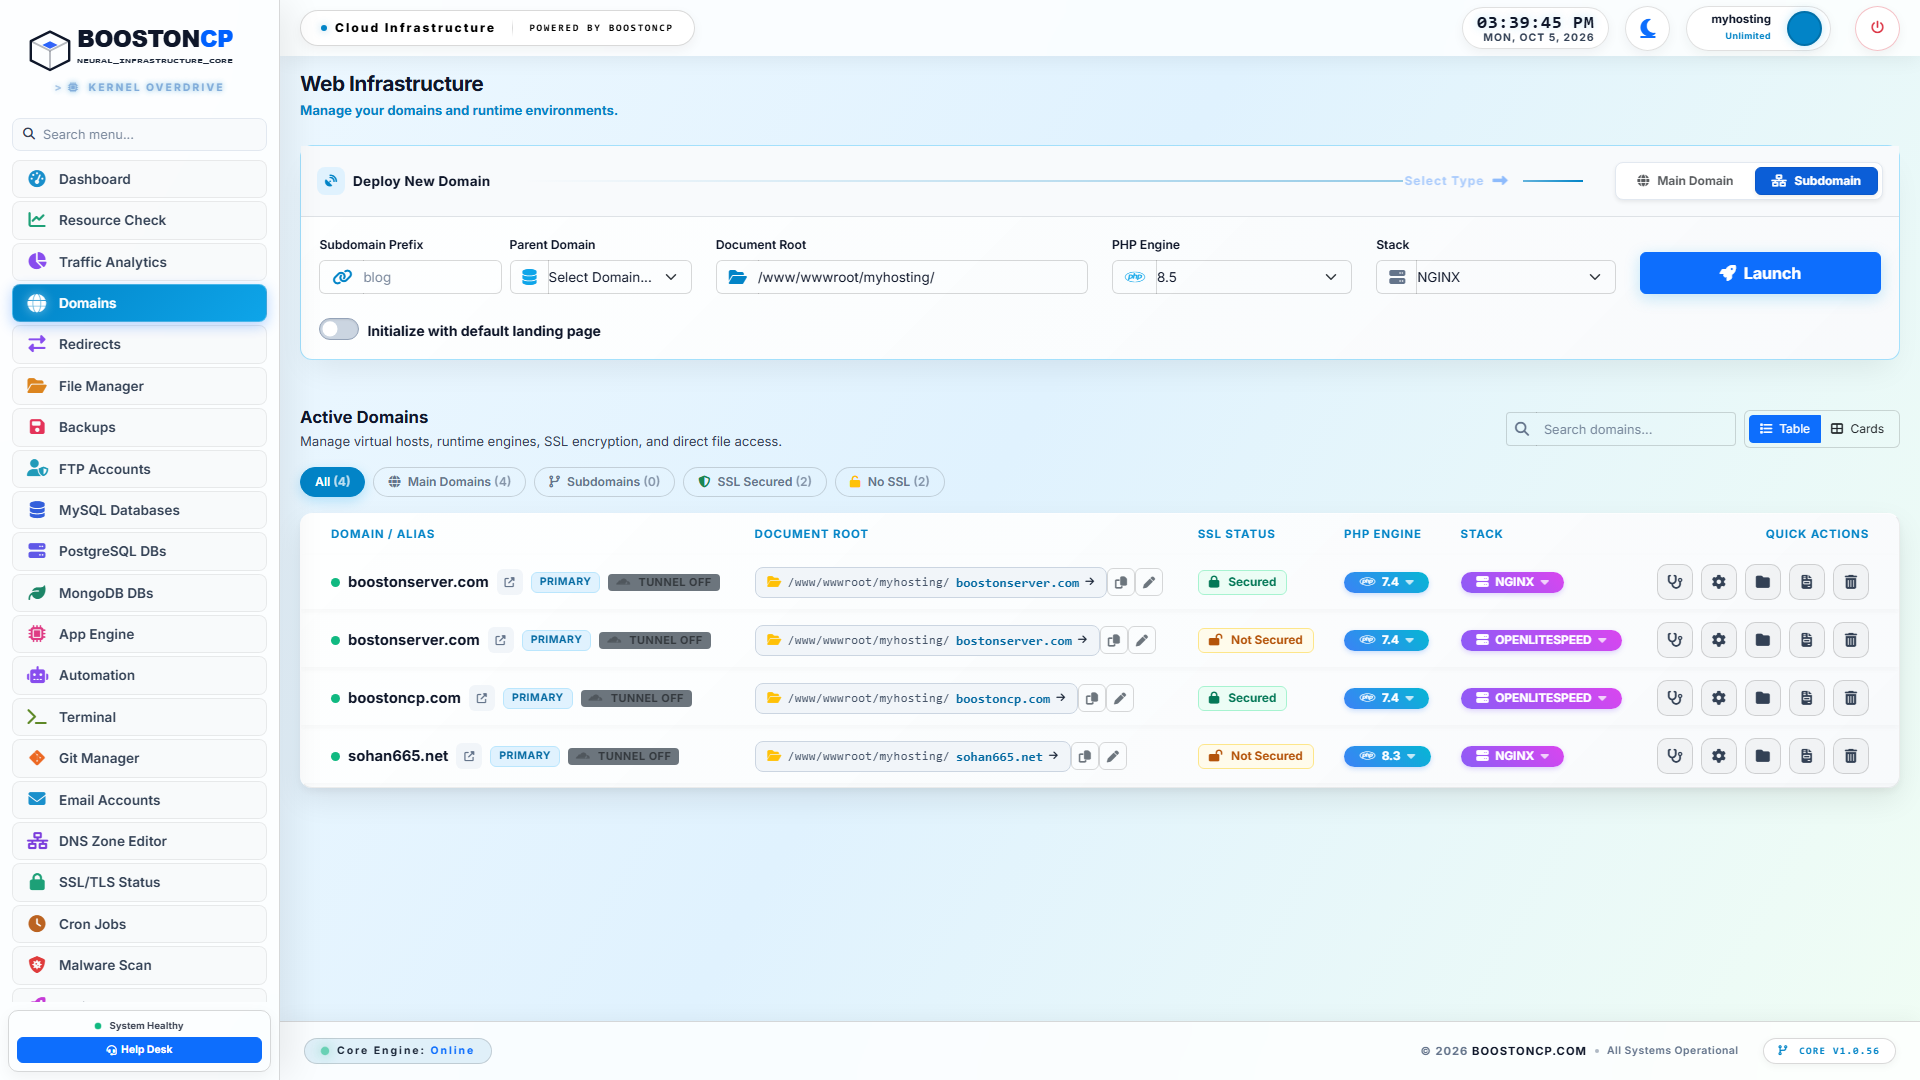Run diagnostics stethoscope for boostonserver.com
Viewport: 1920px width, 1080px height.
(x=1675, y=582)
